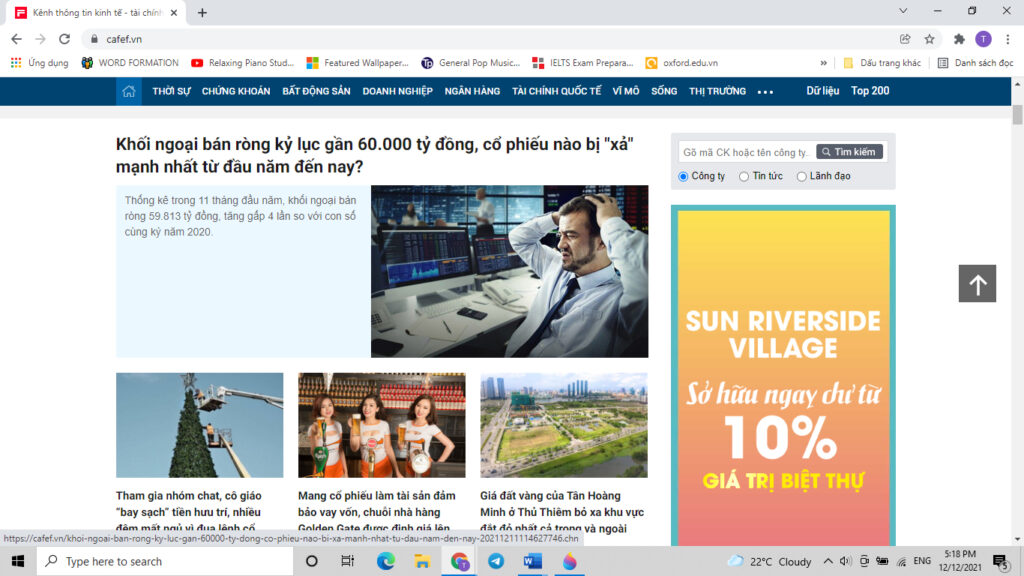This screenshot has width=1024, height=576.
Task: Open the more categories ellipsis menu
Action: (765, 92)
